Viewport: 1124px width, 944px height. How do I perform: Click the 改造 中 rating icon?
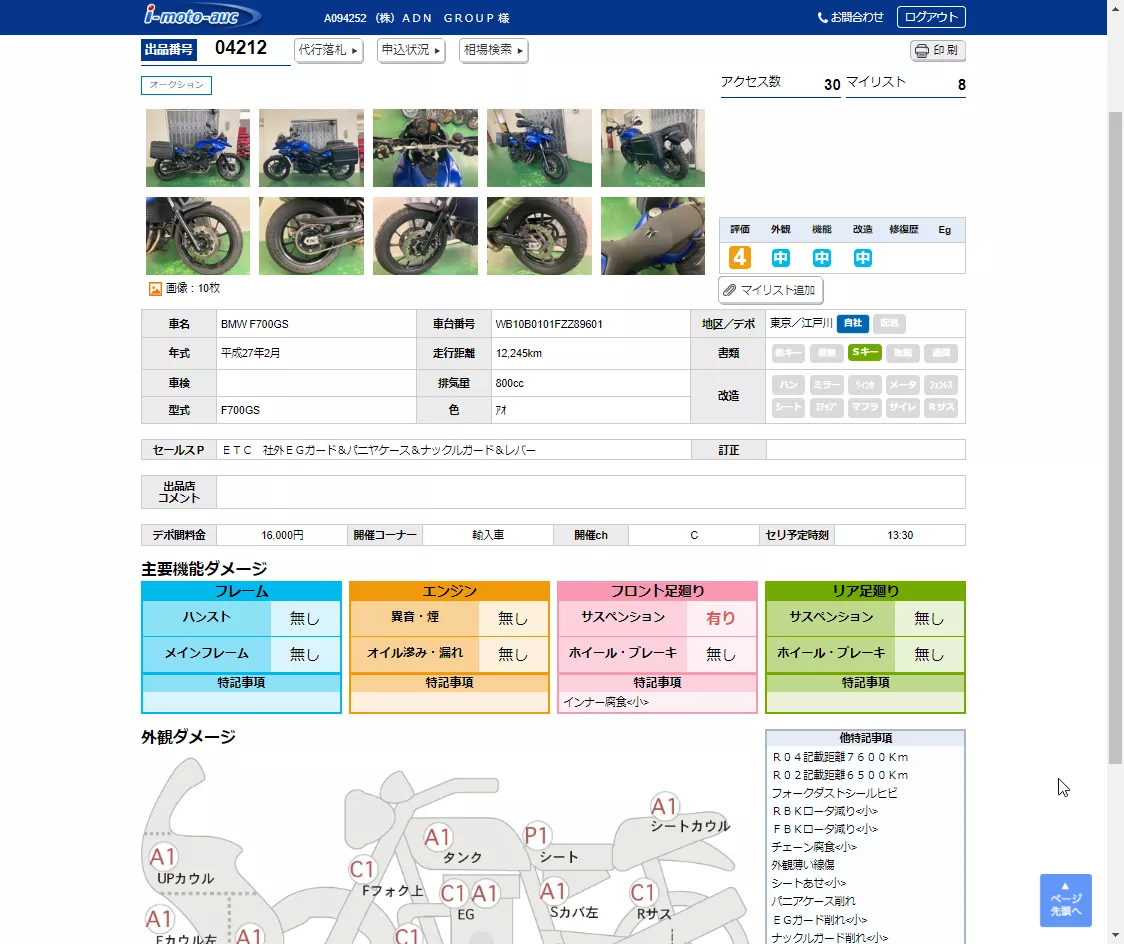tap(862, 257)
